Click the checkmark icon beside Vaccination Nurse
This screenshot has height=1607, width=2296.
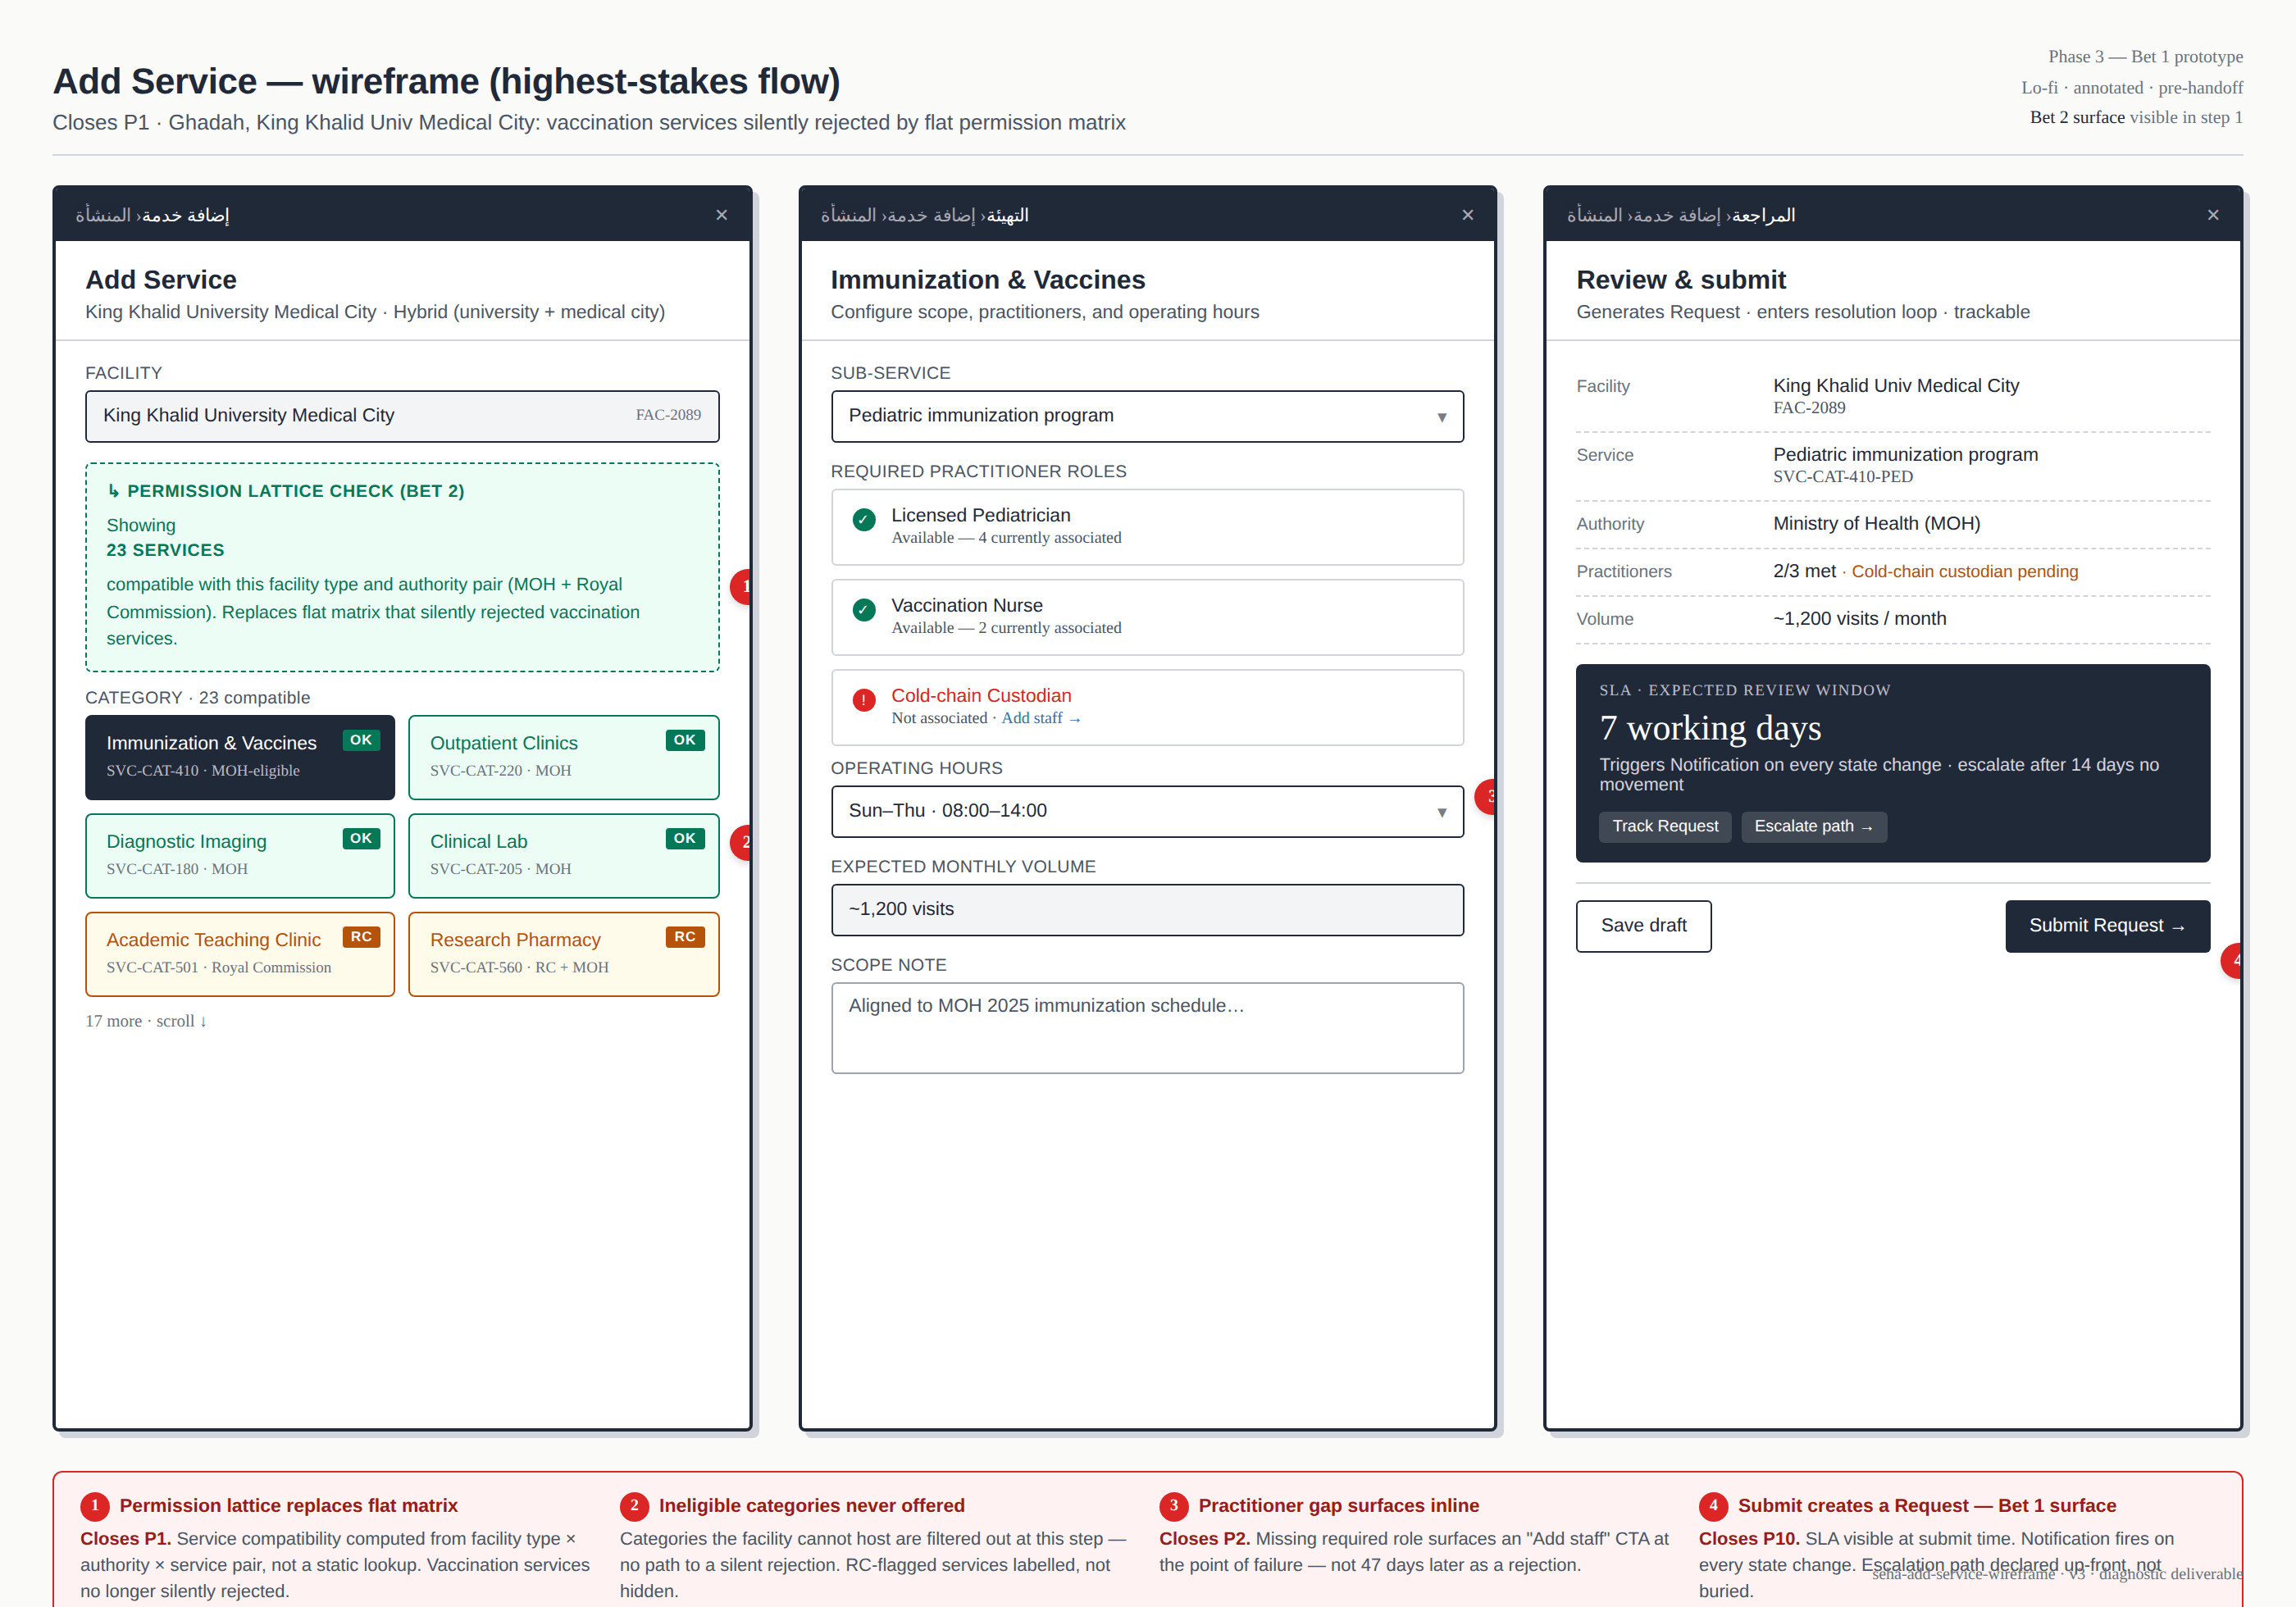863,611
